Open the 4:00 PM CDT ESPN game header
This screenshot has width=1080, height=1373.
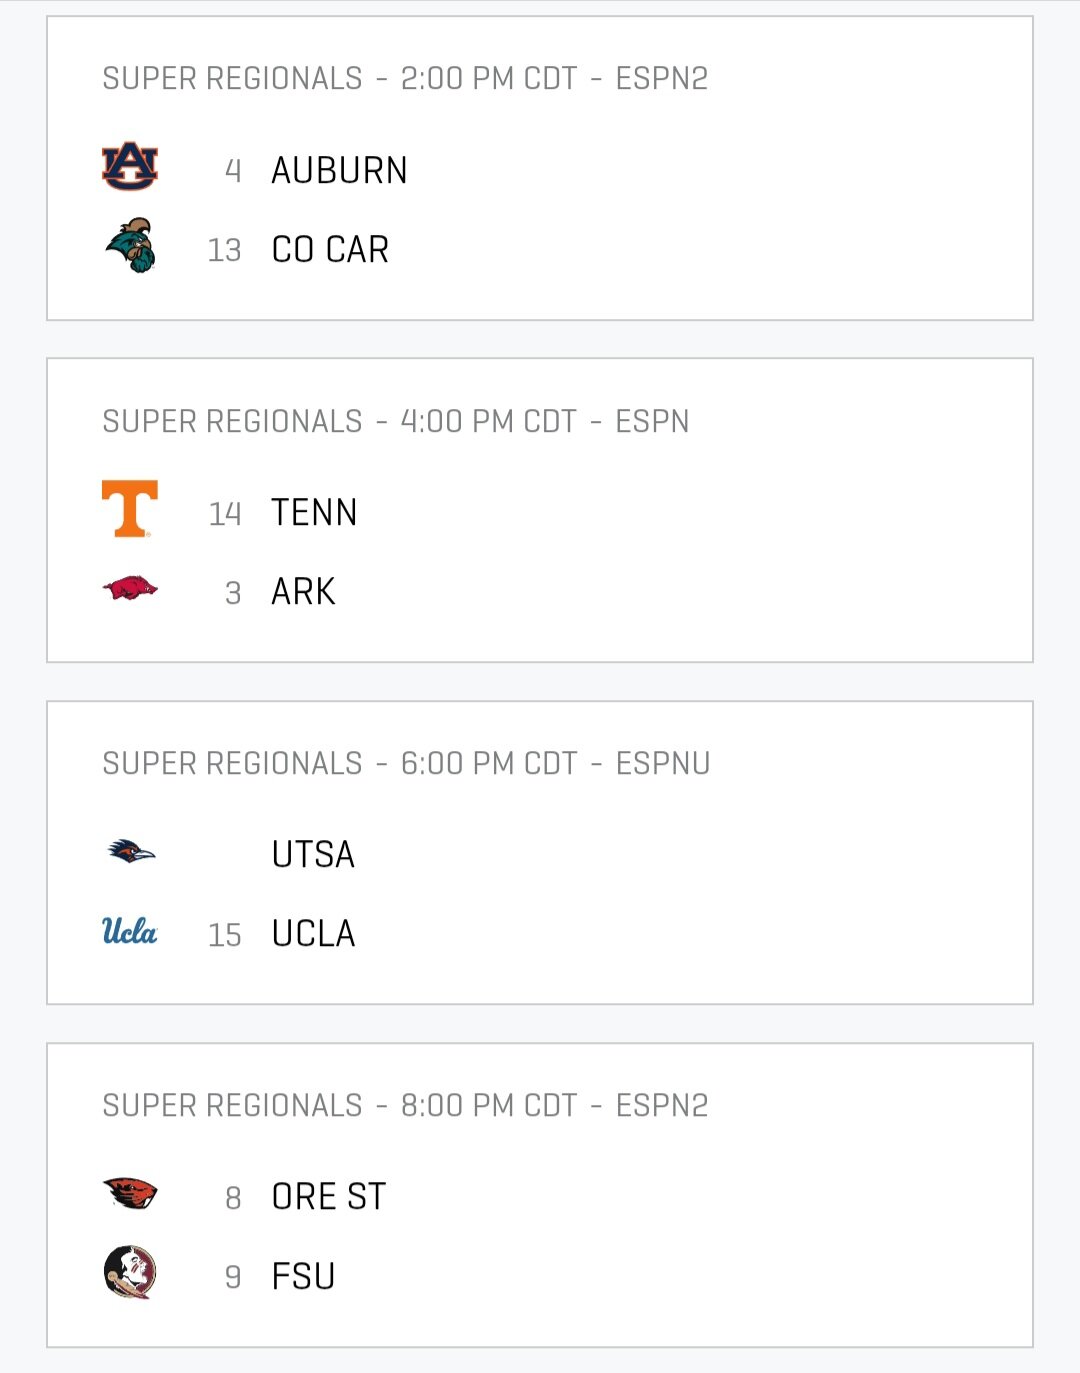tap(396, 421)
